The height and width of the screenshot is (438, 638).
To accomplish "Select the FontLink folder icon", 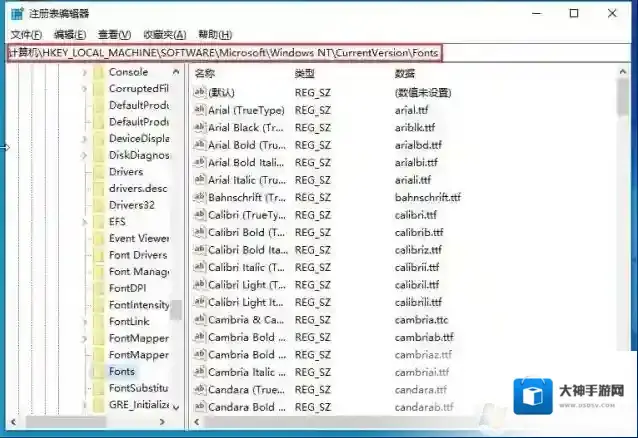I will 99,322.
